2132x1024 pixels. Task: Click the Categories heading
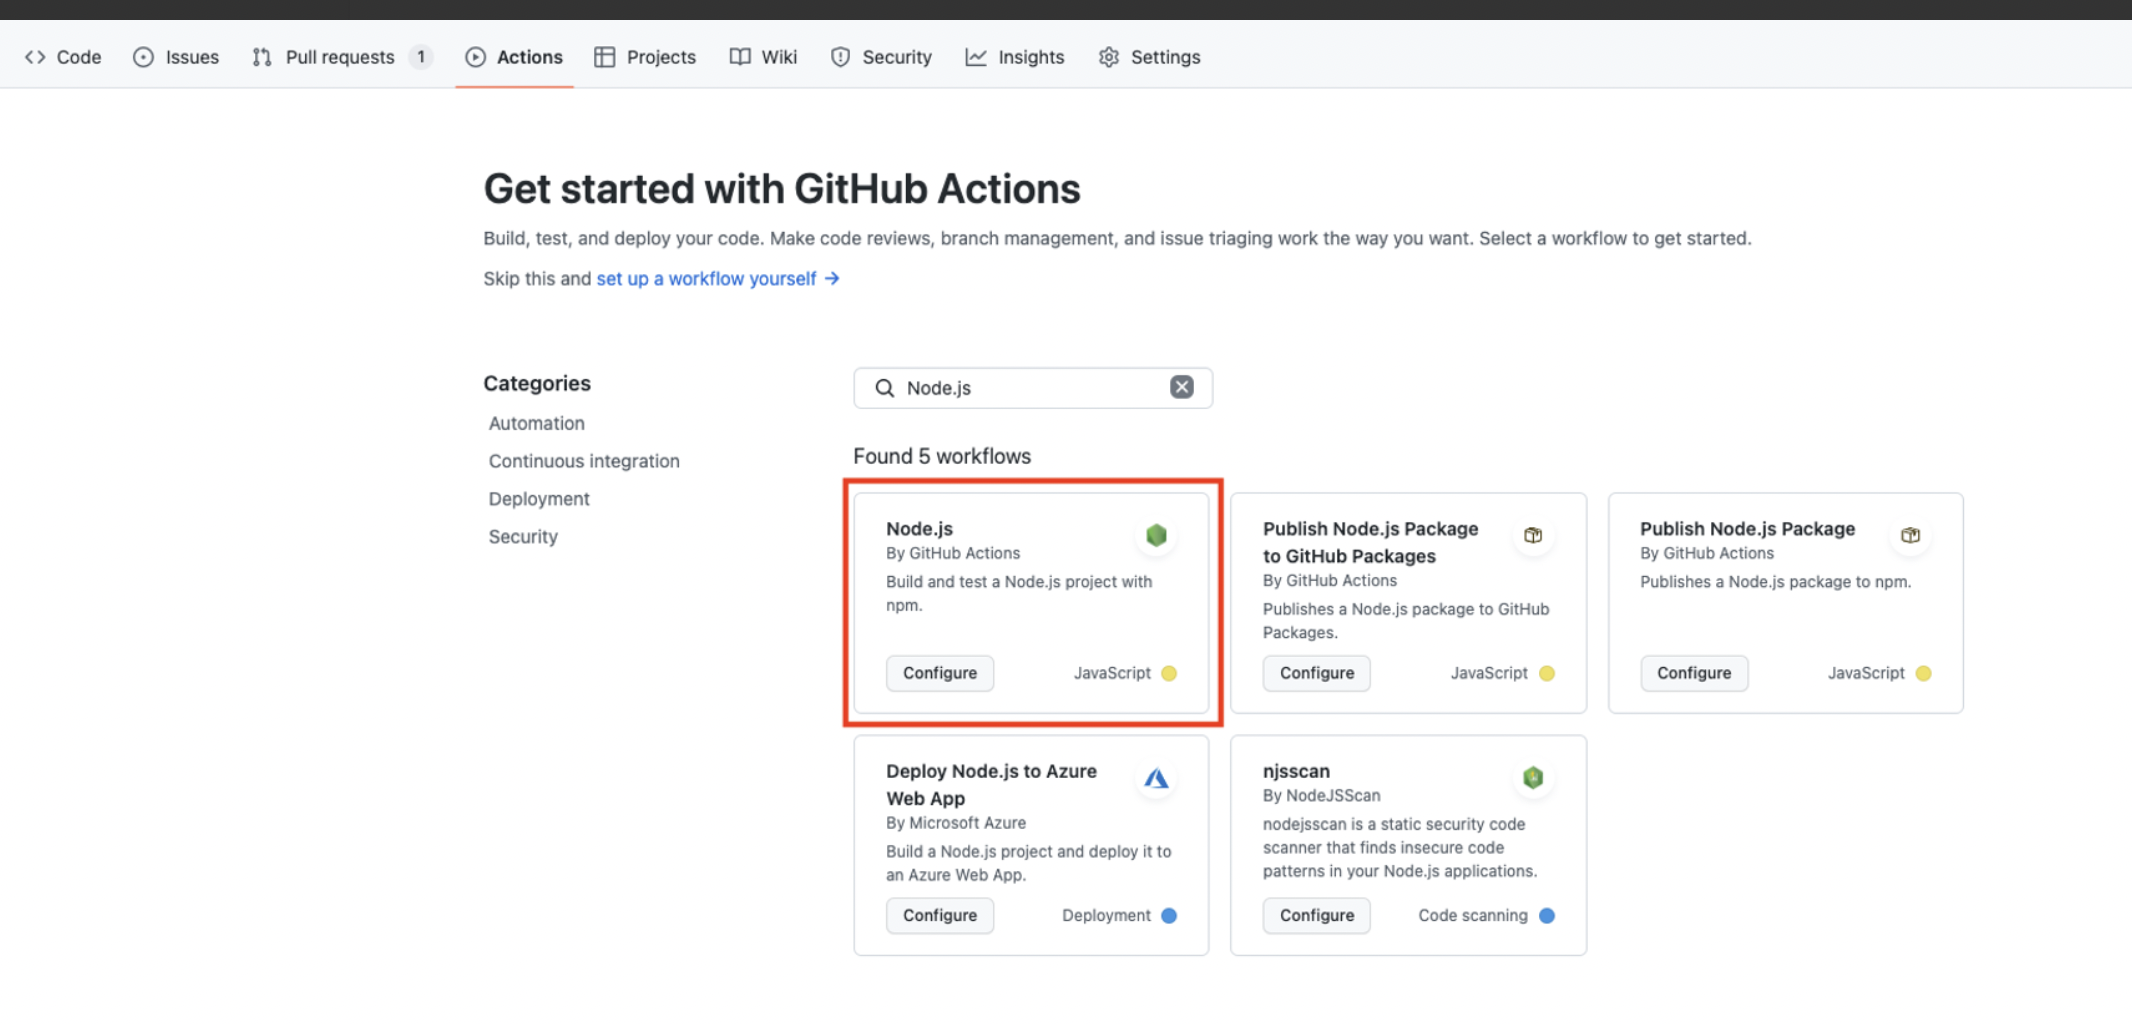537,383
